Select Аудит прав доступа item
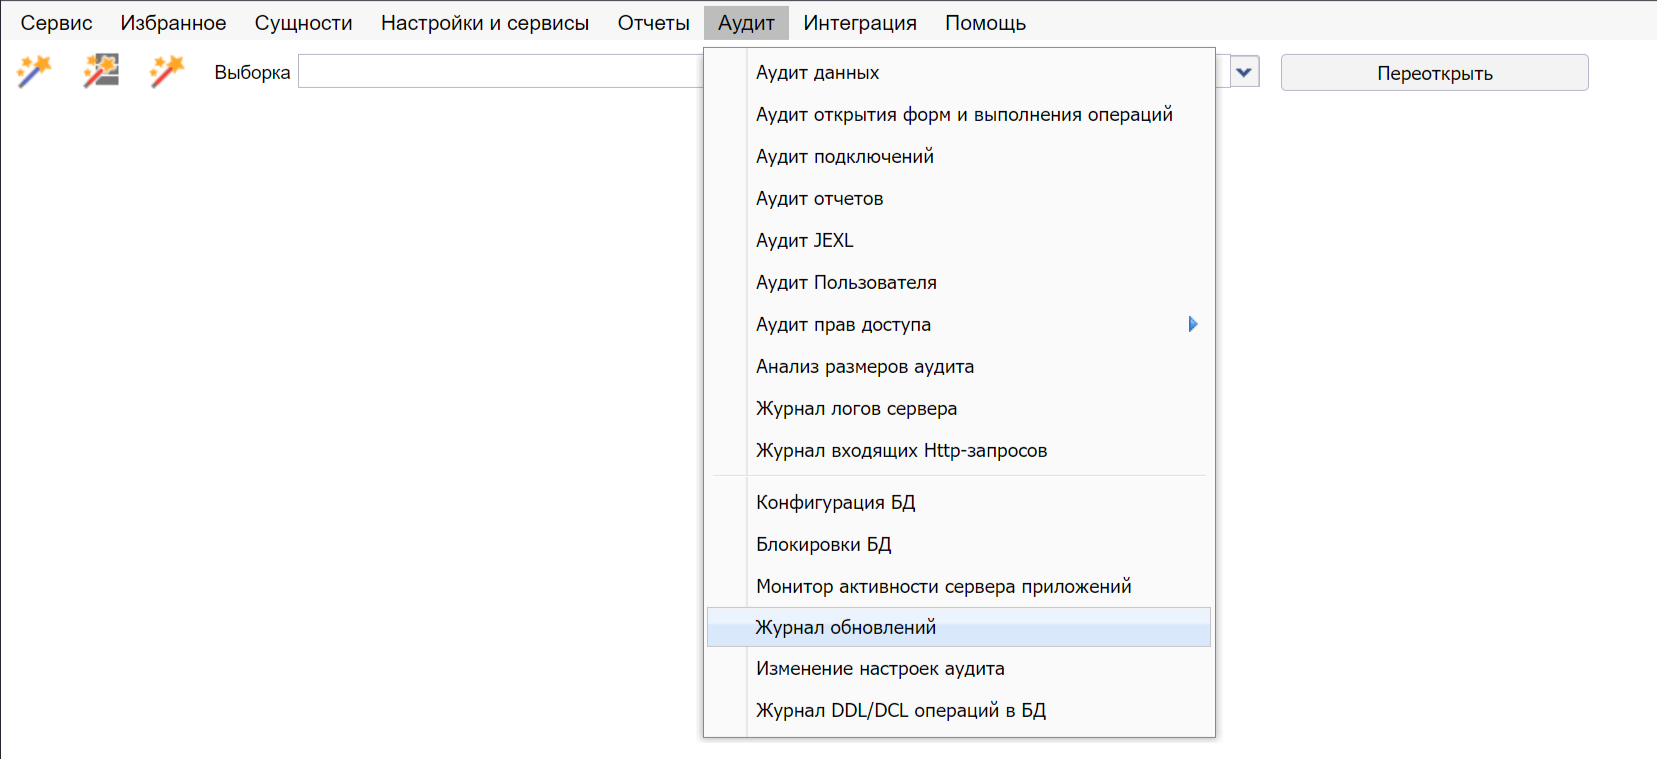 959,324
